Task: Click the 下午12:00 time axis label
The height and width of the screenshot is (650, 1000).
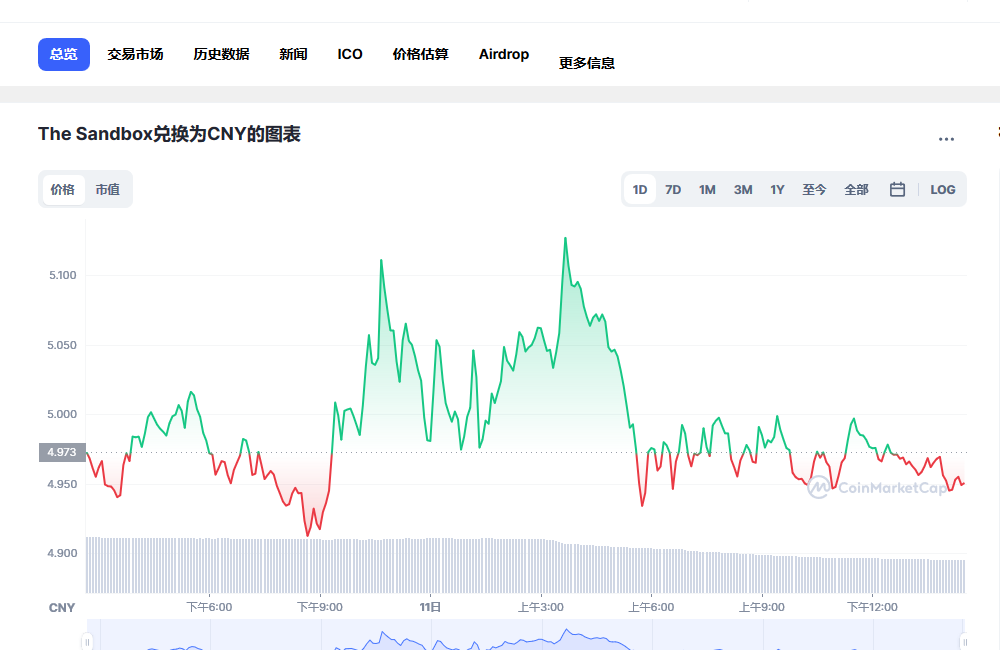Action: tap(872, 607)
